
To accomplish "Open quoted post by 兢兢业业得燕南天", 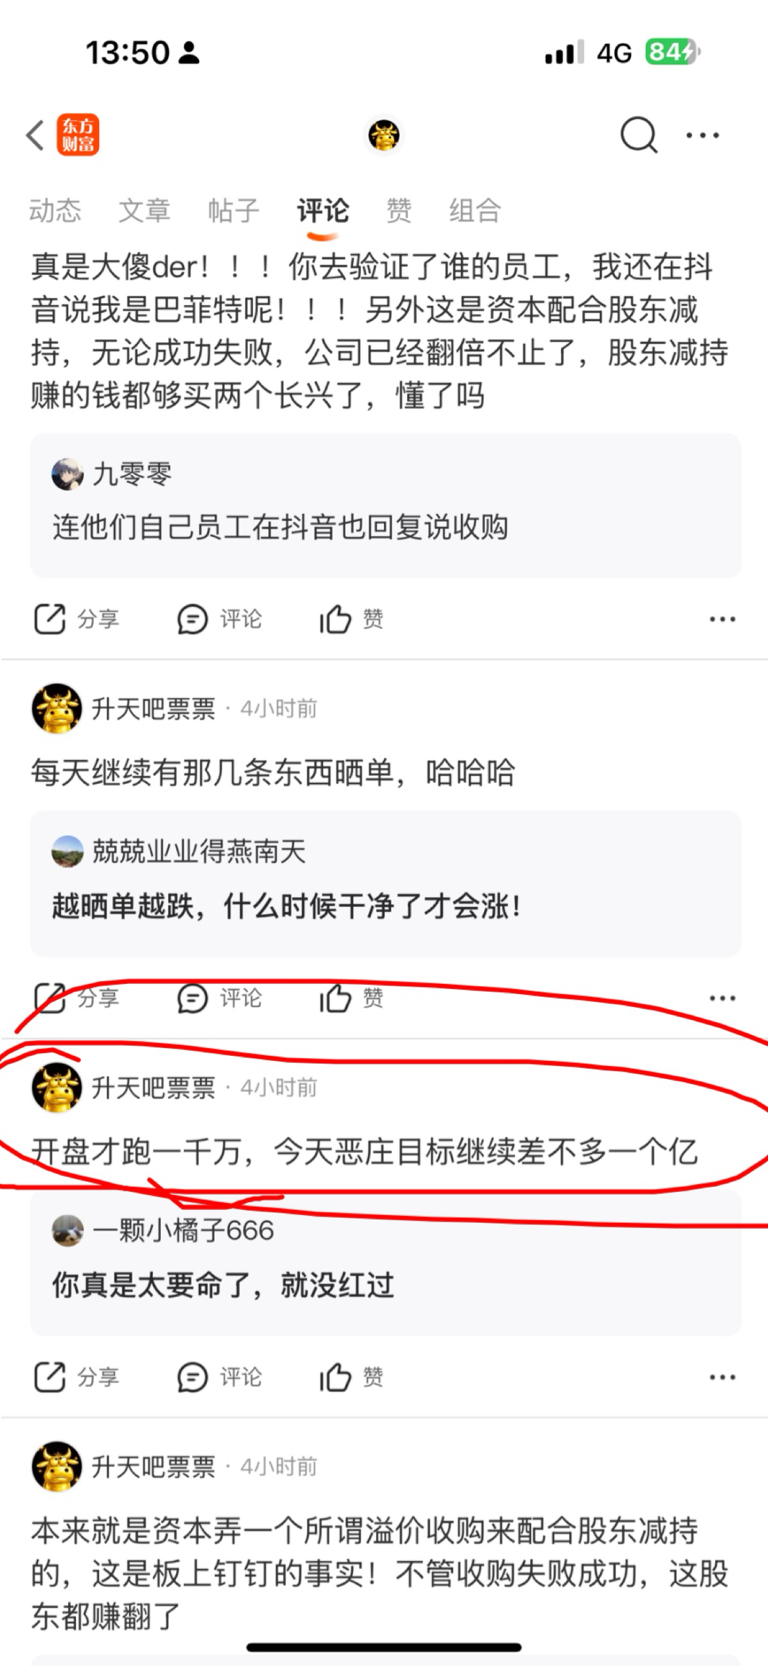I will coord(385,884).
